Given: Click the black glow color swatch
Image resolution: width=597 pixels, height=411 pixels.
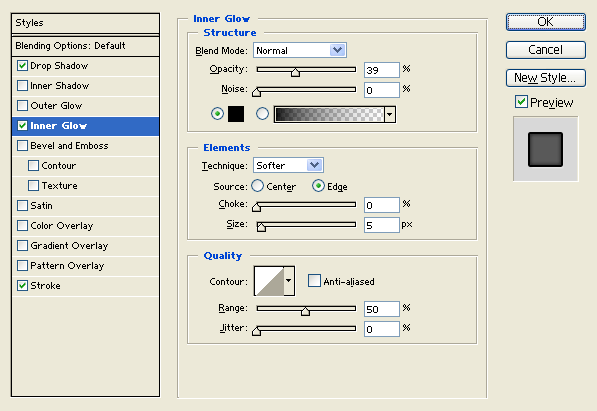Looking at the screenshot, I should pos(236,114).
